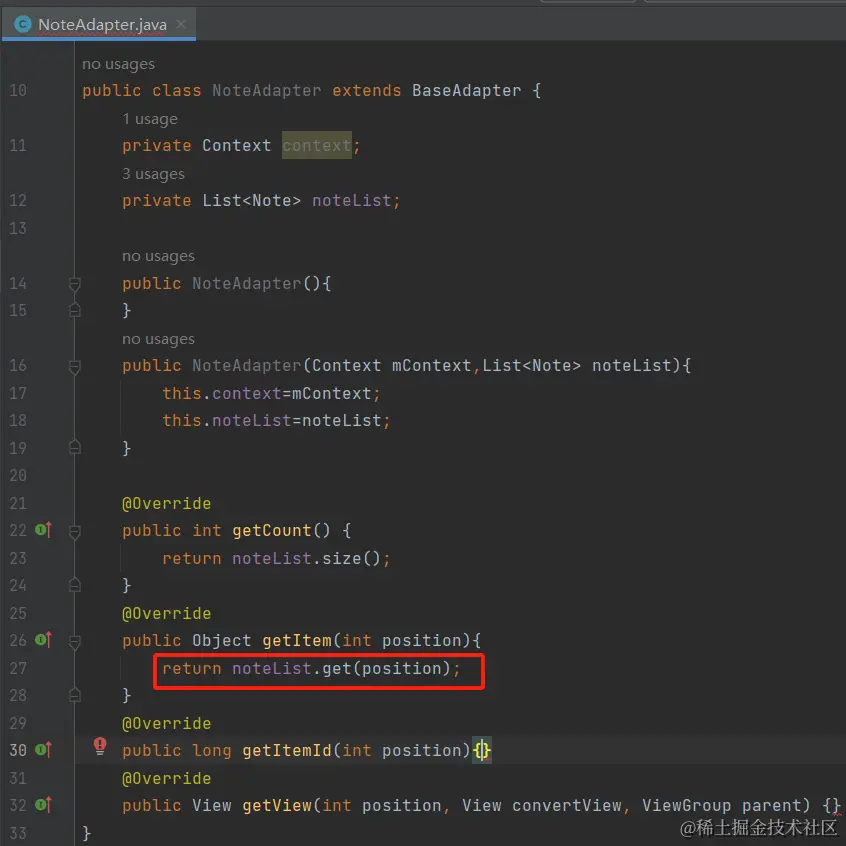This screenshot has width=846, height=846.
Task: Click the @Override annotation on line 21
Action: coord(166,503)
